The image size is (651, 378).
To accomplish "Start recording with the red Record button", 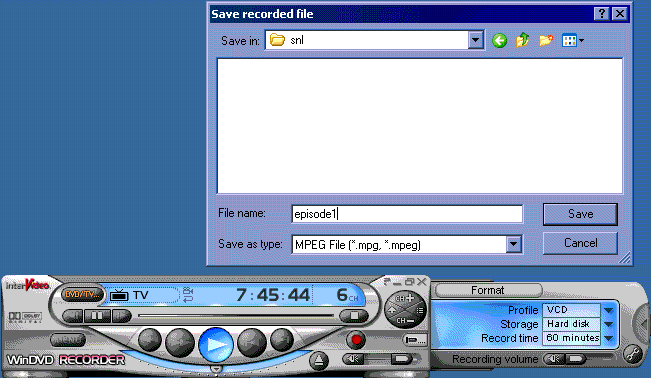I will click(356, 340).
